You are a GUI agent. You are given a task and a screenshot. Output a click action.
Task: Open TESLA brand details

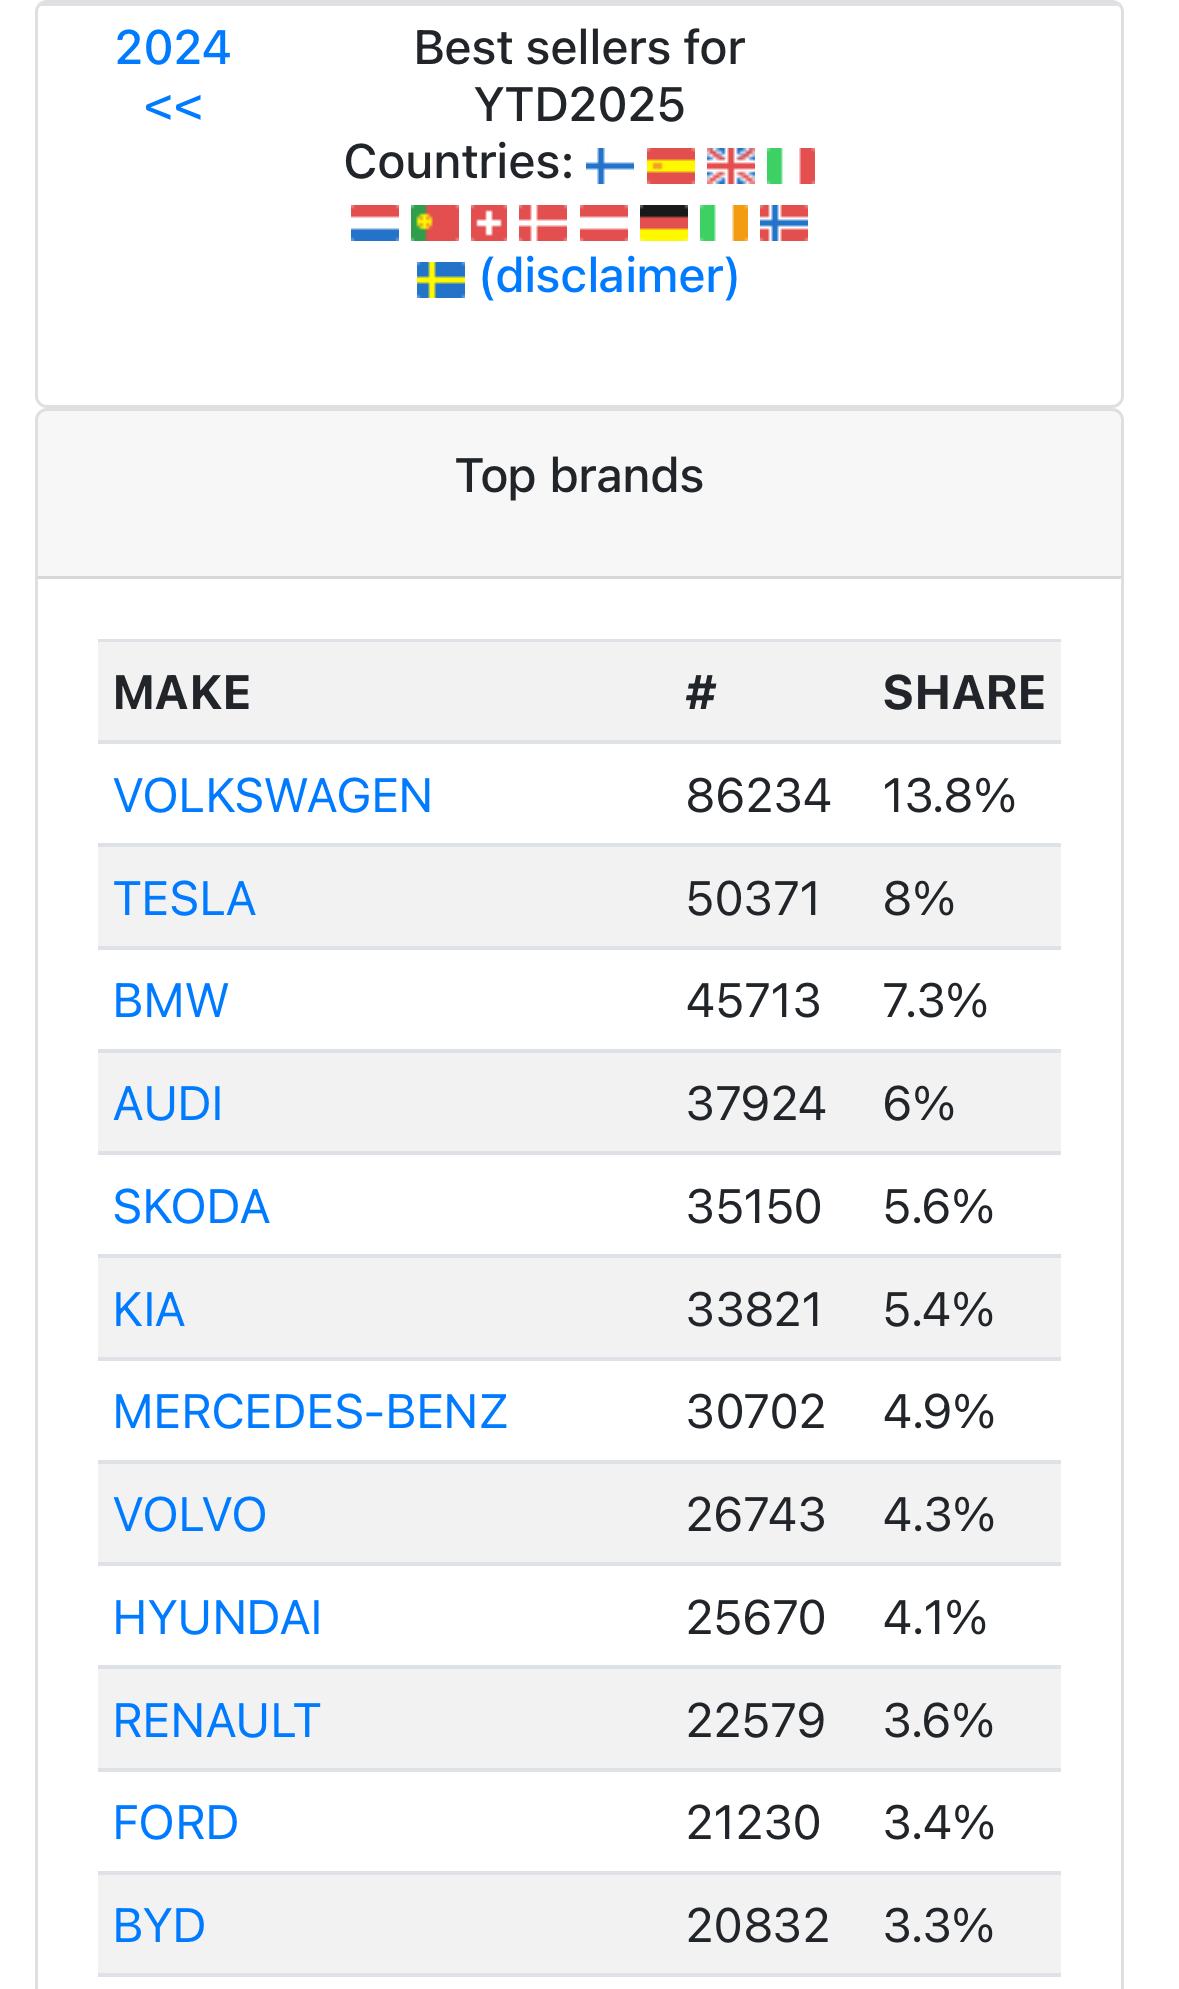point(185,898)
